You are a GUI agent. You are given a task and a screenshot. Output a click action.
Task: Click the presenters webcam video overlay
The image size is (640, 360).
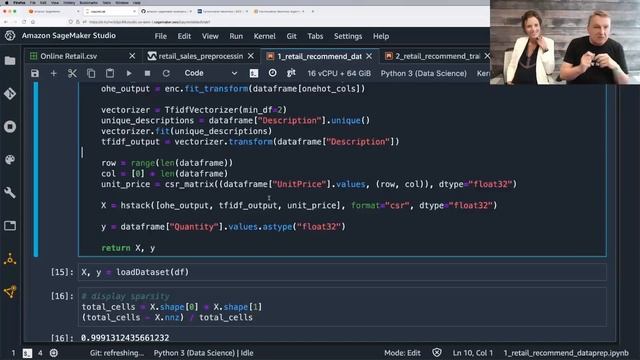pyautogui.click(x=565, y=42)
